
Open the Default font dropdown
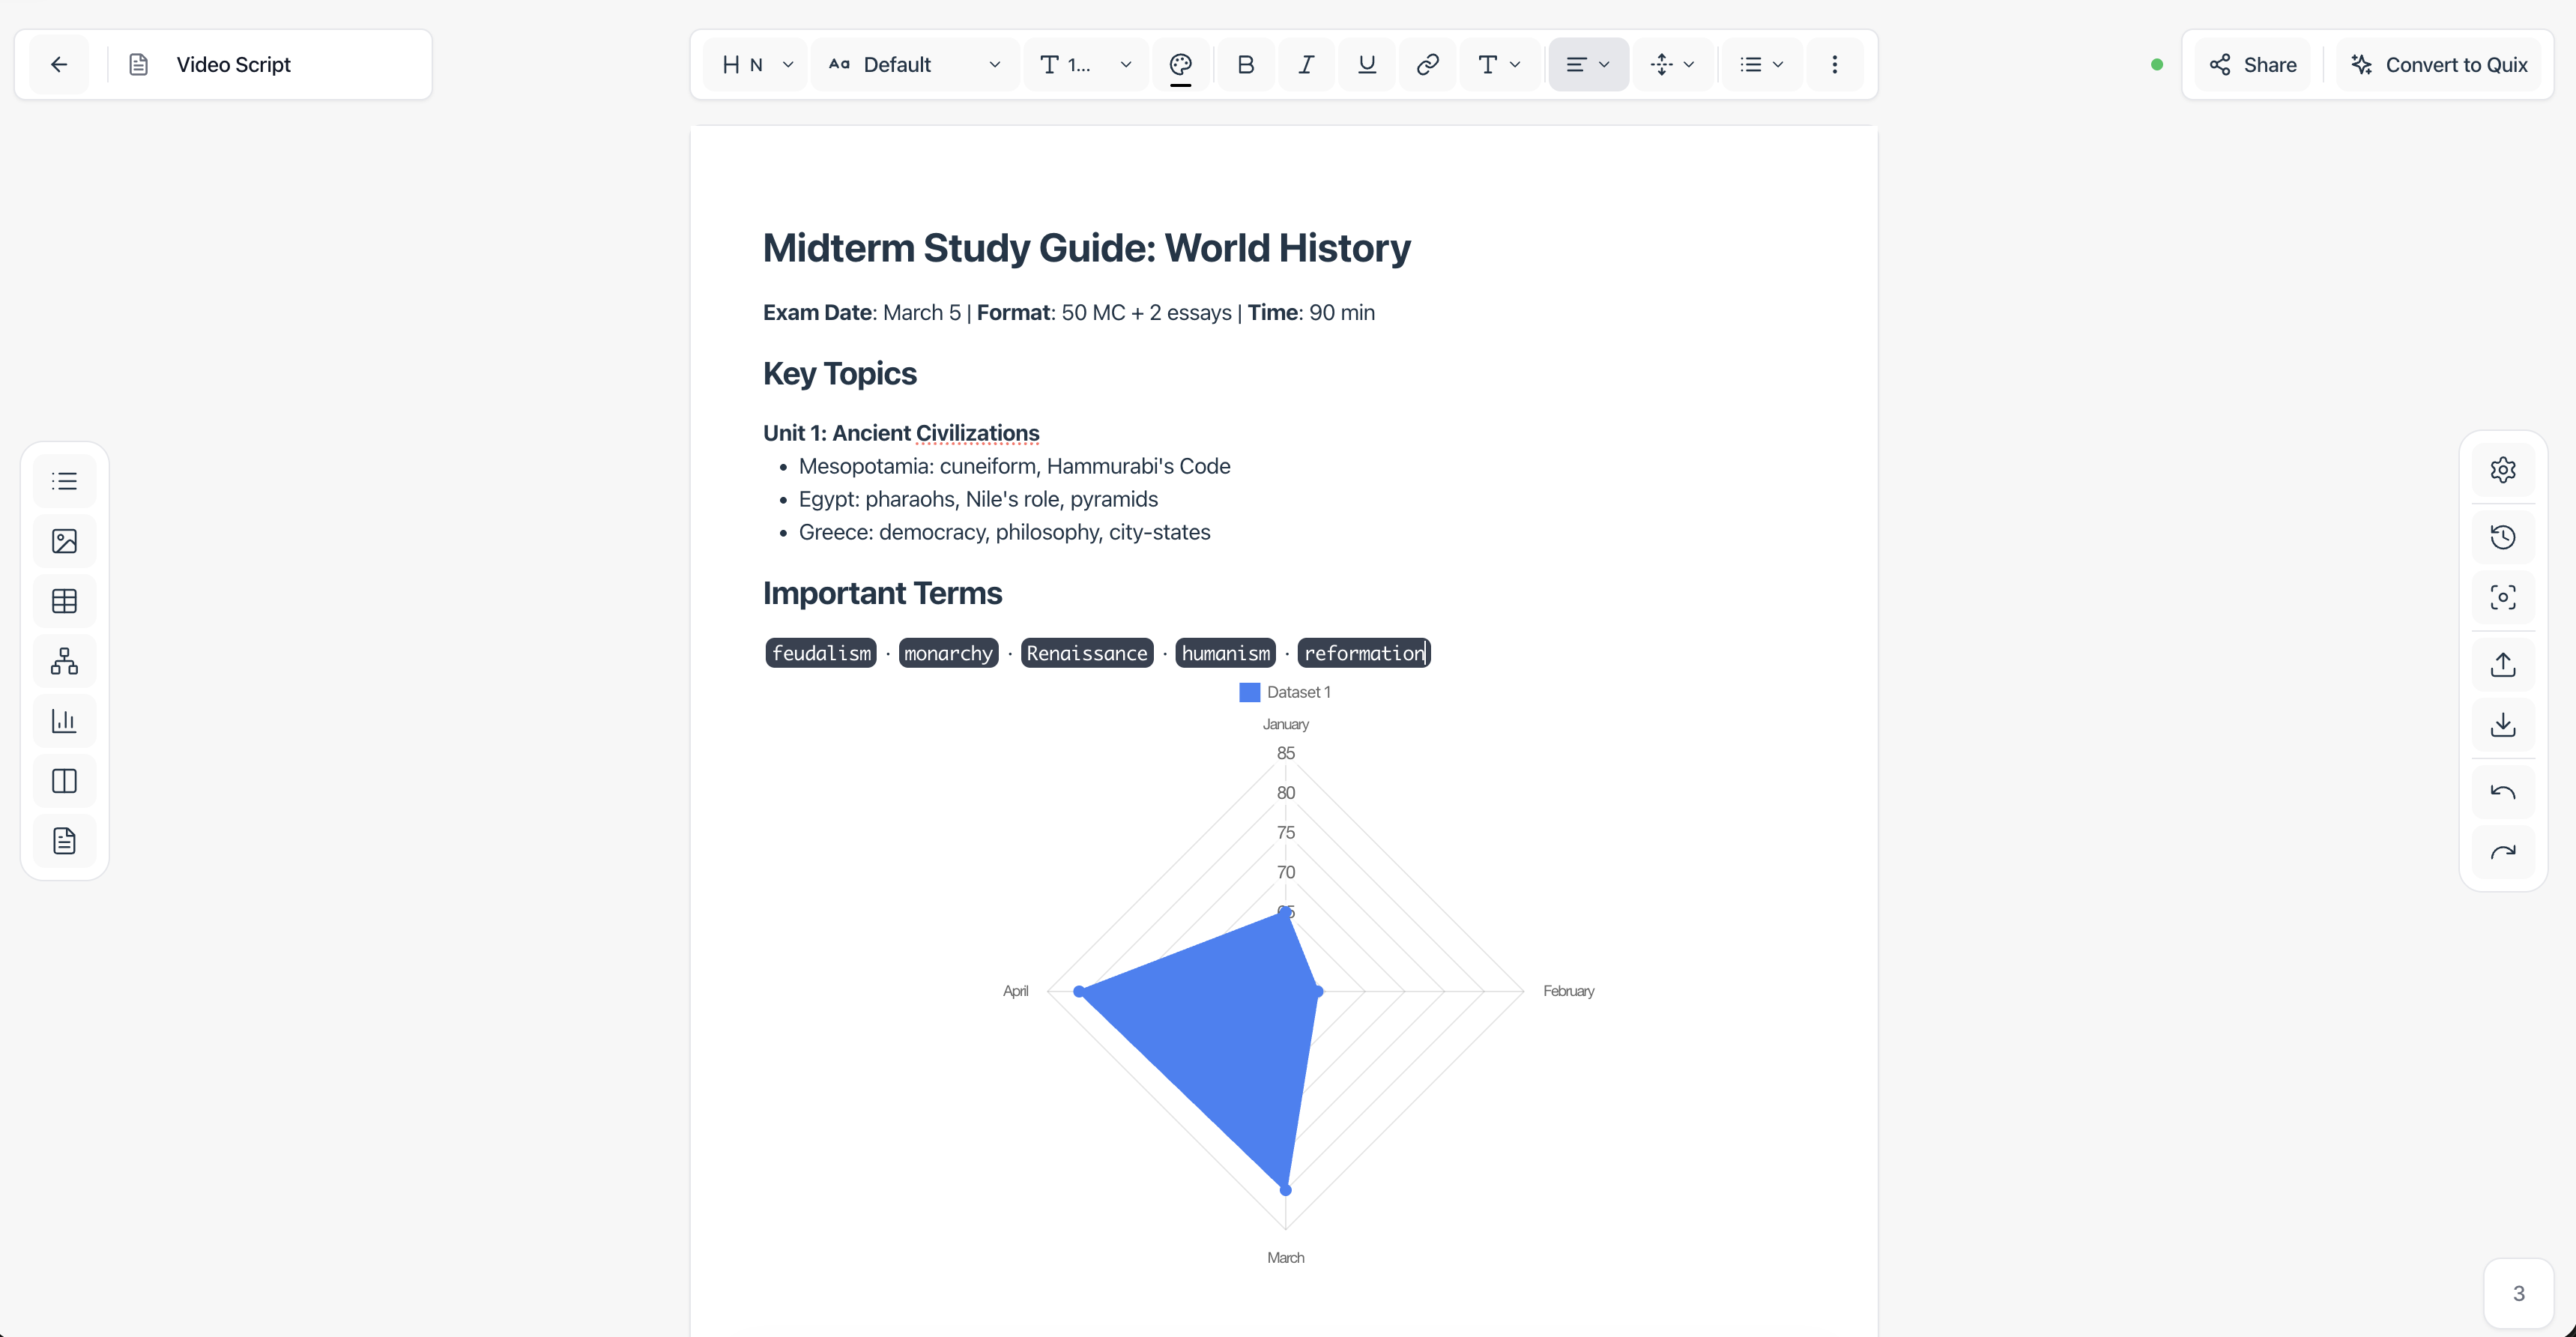(x=915, y=65)
